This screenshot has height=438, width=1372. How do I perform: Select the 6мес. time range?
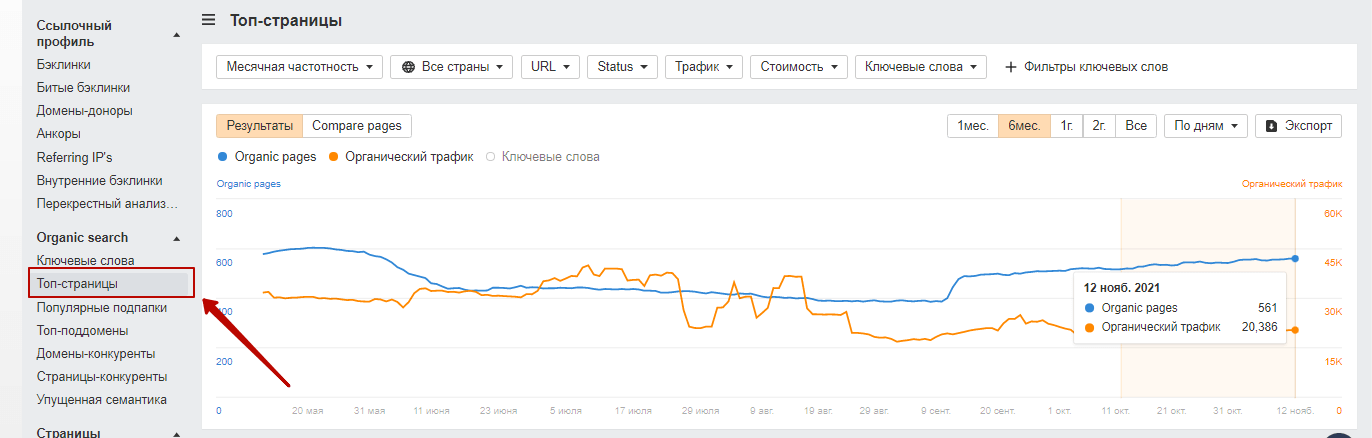1024,126
